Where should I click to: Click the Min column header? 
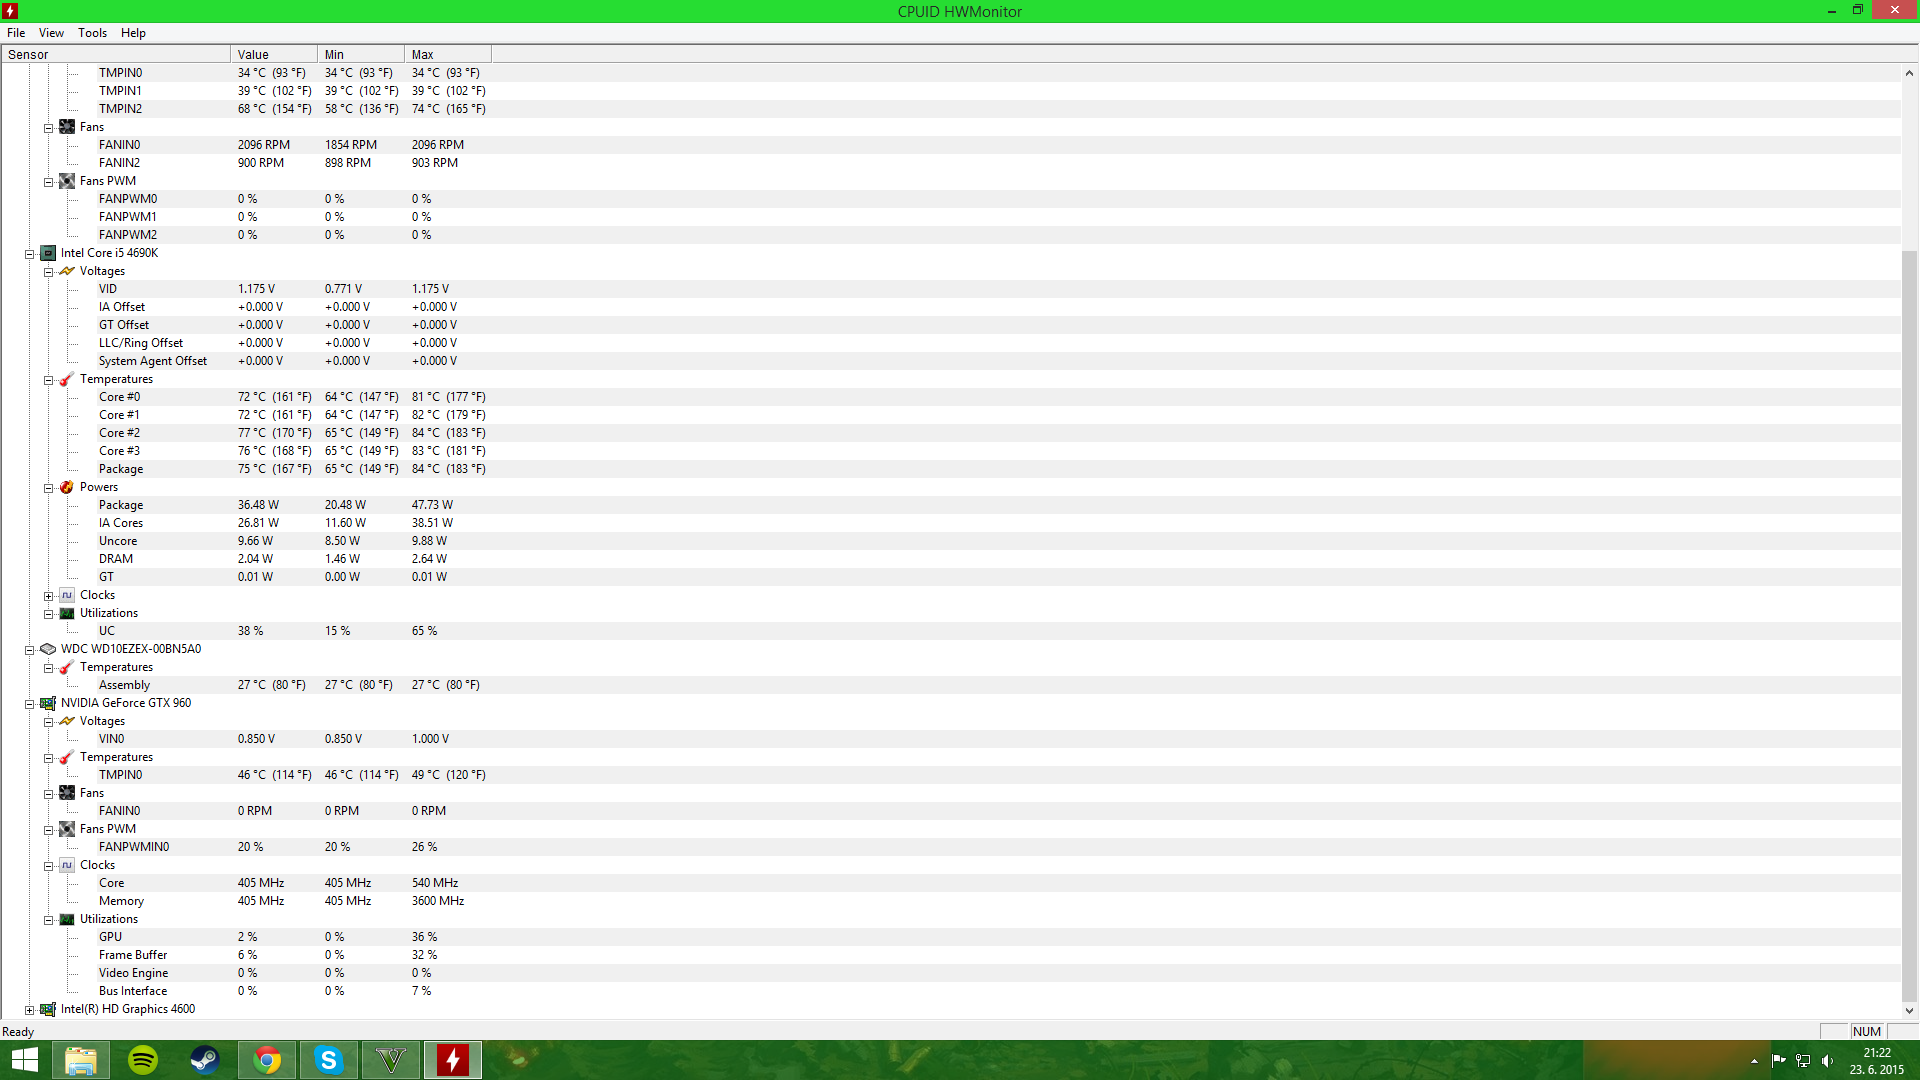point(361,55)
